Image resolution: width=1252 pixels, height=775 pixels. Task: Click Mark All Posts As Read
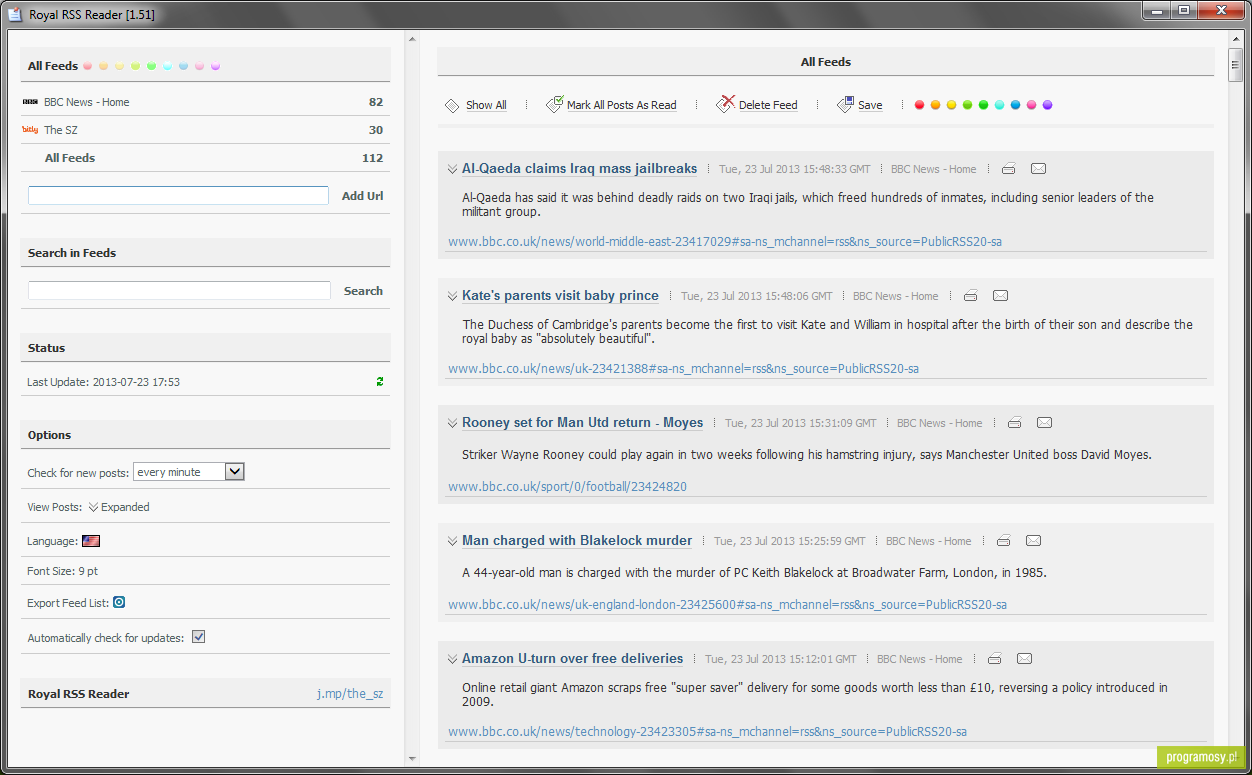621,105
